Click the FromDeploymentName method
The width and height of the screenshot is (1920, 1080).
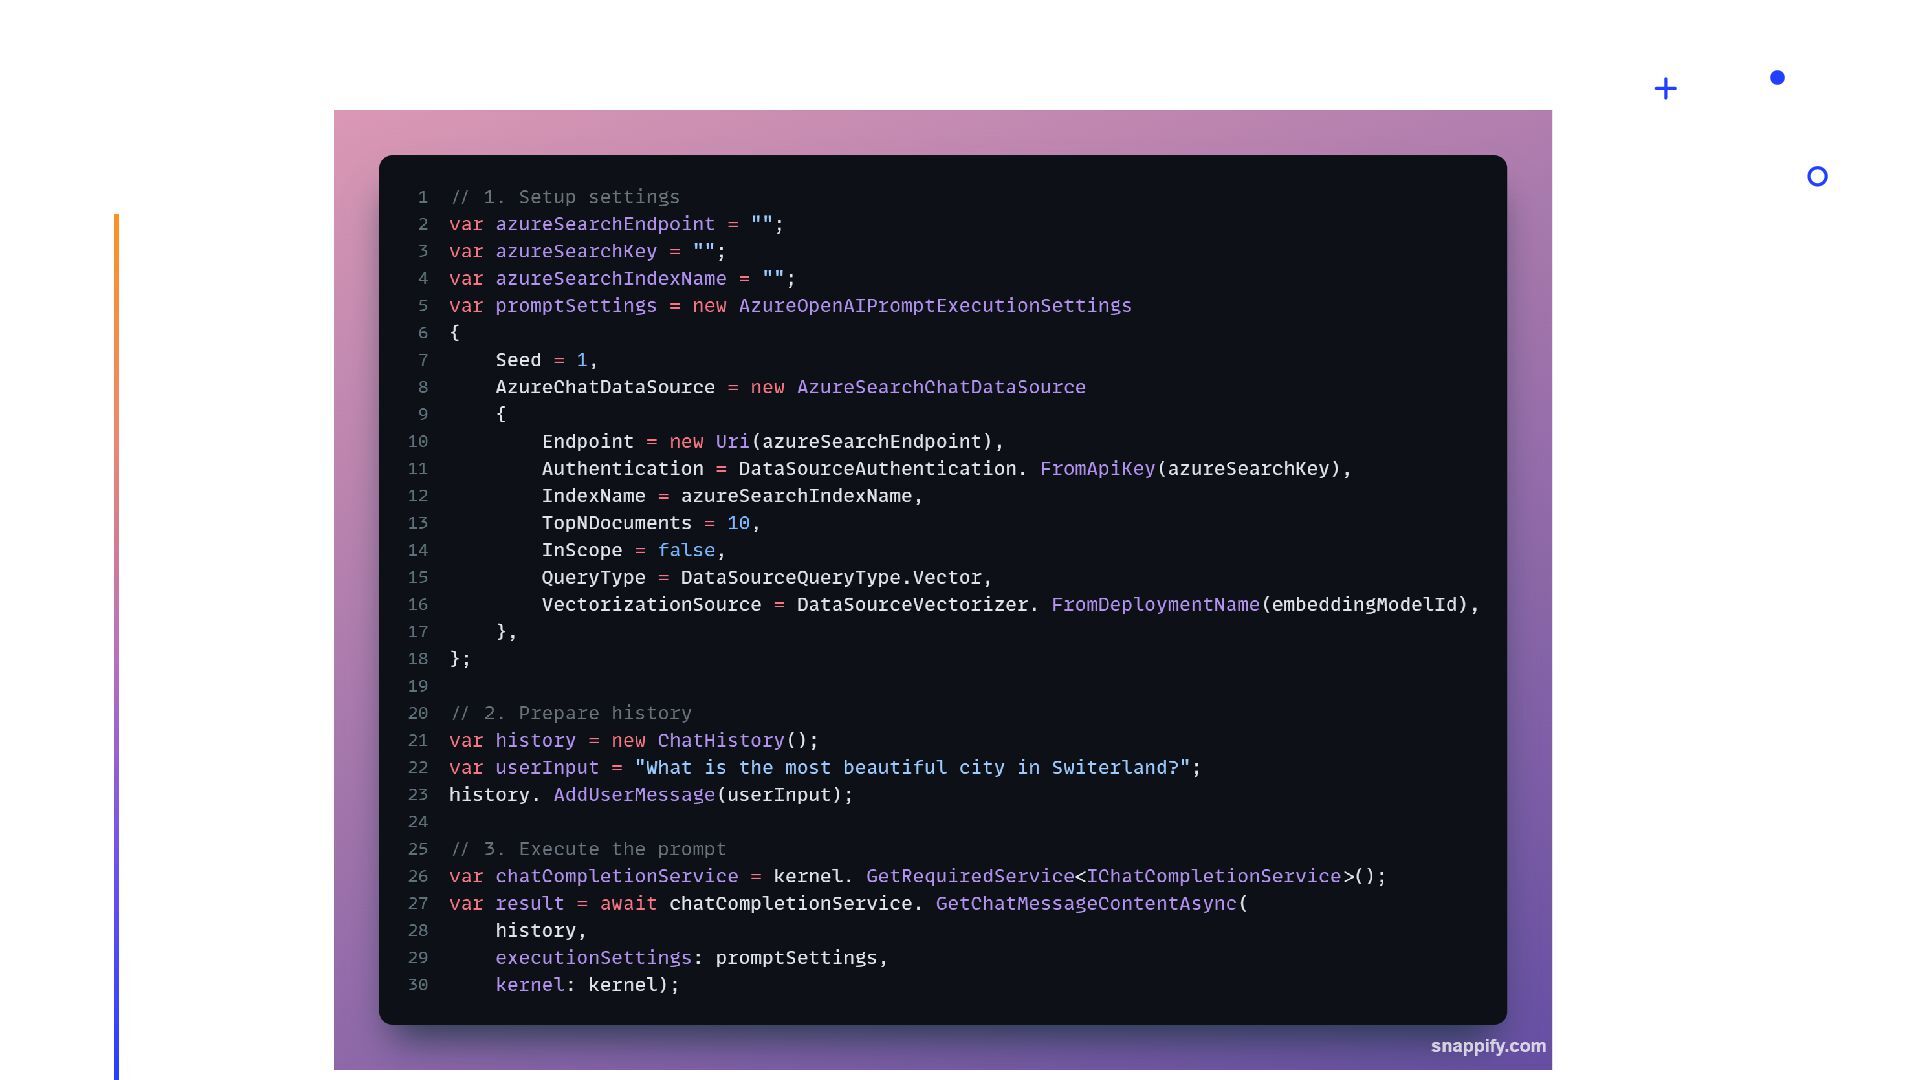coord(1155,605)
